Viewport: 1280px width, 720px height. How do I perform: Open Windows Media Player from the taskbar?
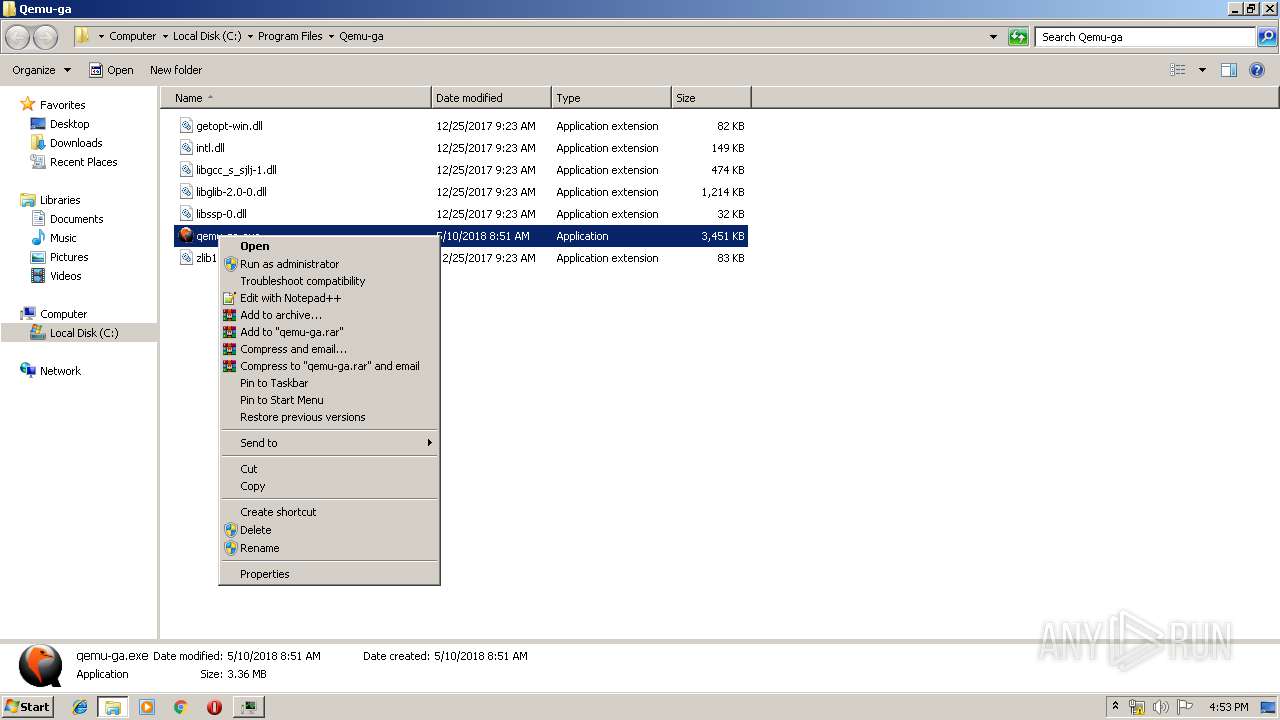147,707
